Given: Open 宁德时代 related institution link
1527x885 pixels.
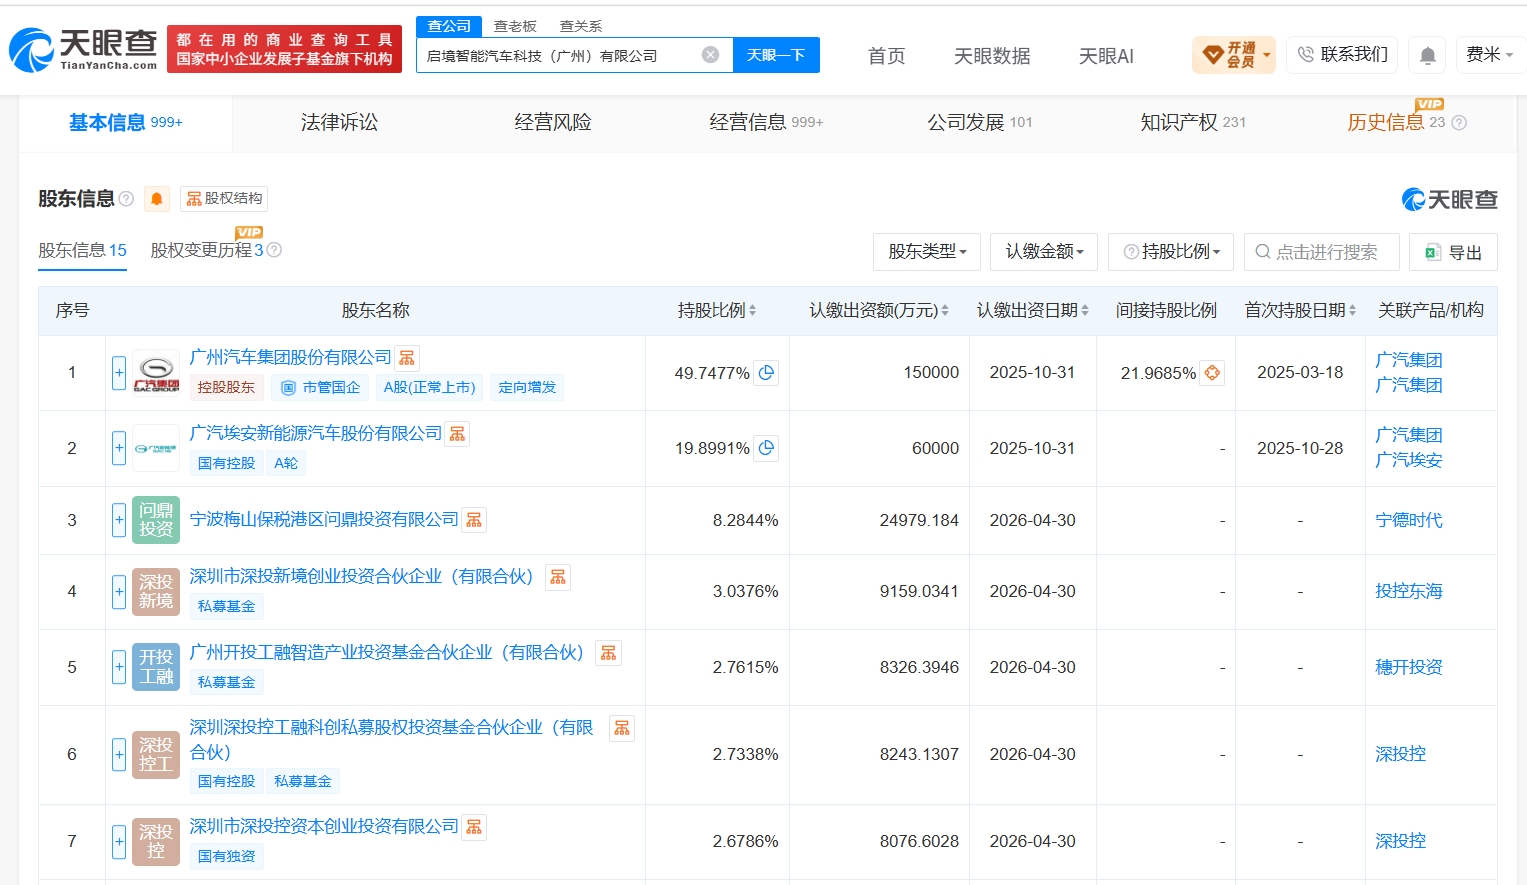Looking at the screenshot, I should click(x=1409, y=520).
